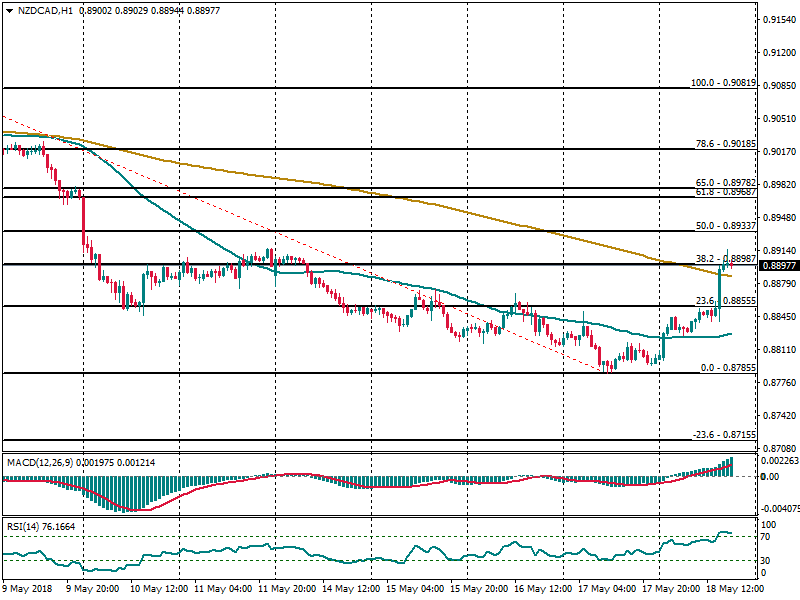
Task: Click the RSI 70 level scale mark
Action: pyautogui.click(x=767, y=537)
